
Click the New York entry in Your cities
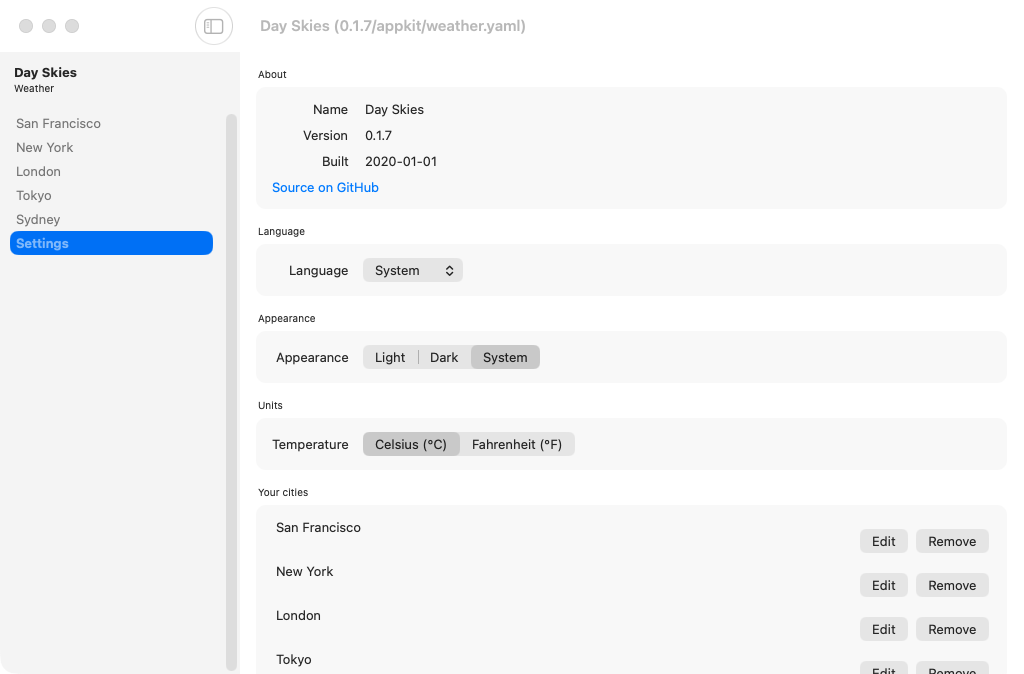pos(304,571)
